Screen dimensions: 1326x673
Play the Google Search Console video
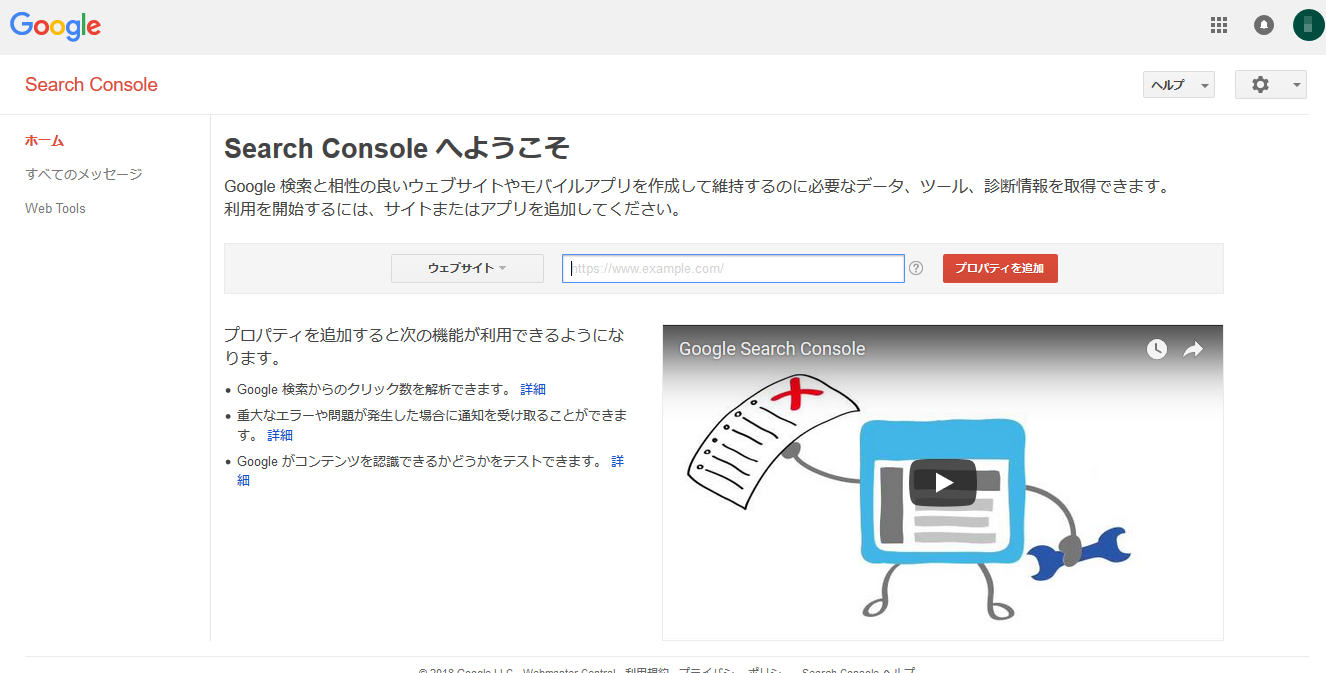943,482
